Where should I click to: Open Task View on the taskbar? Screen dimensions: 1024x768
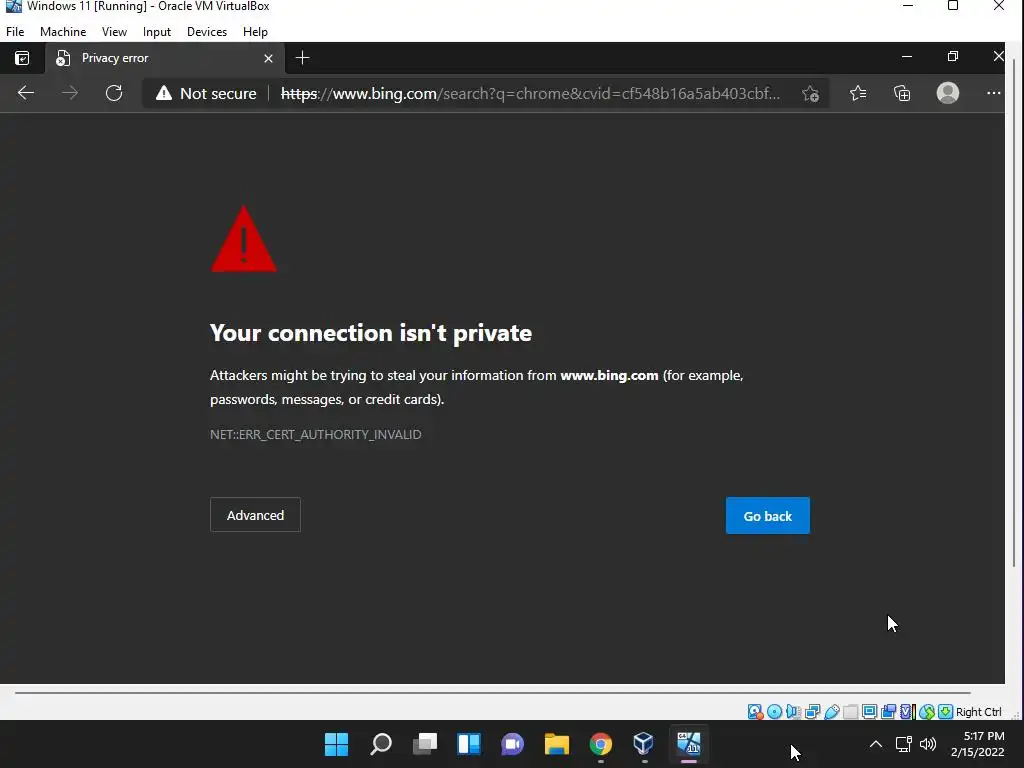click(424, 744)
